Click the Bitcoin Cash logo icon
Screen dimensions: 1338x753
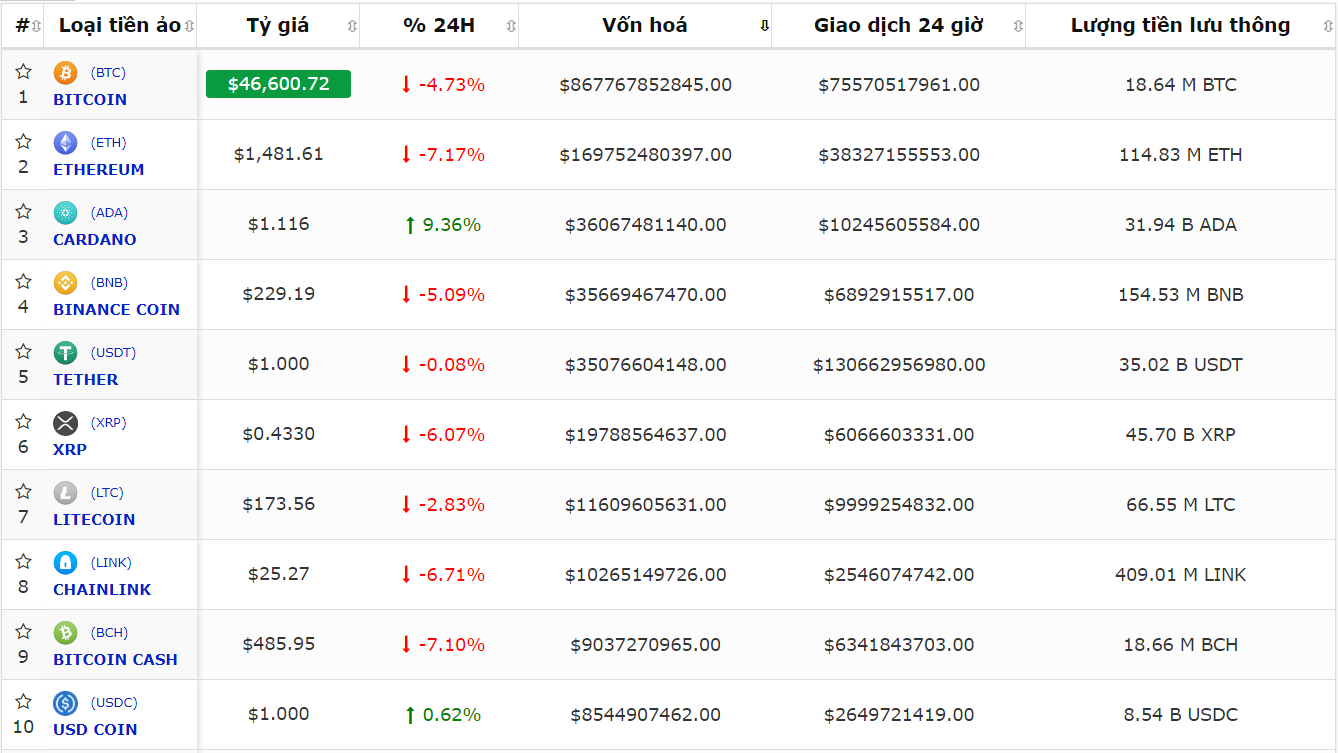[65, 633]
